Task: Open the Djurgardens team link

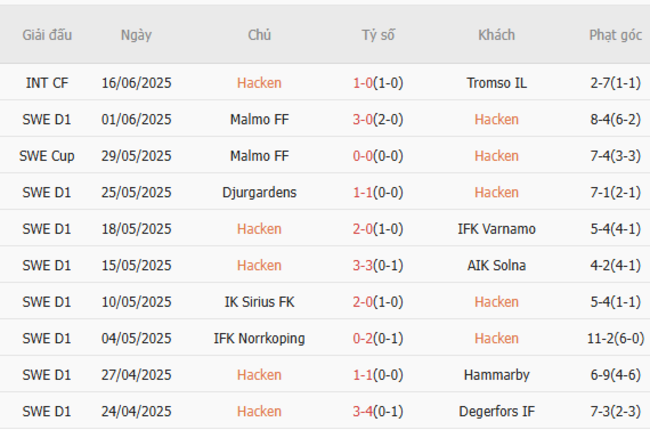Action: click(259, 192)
